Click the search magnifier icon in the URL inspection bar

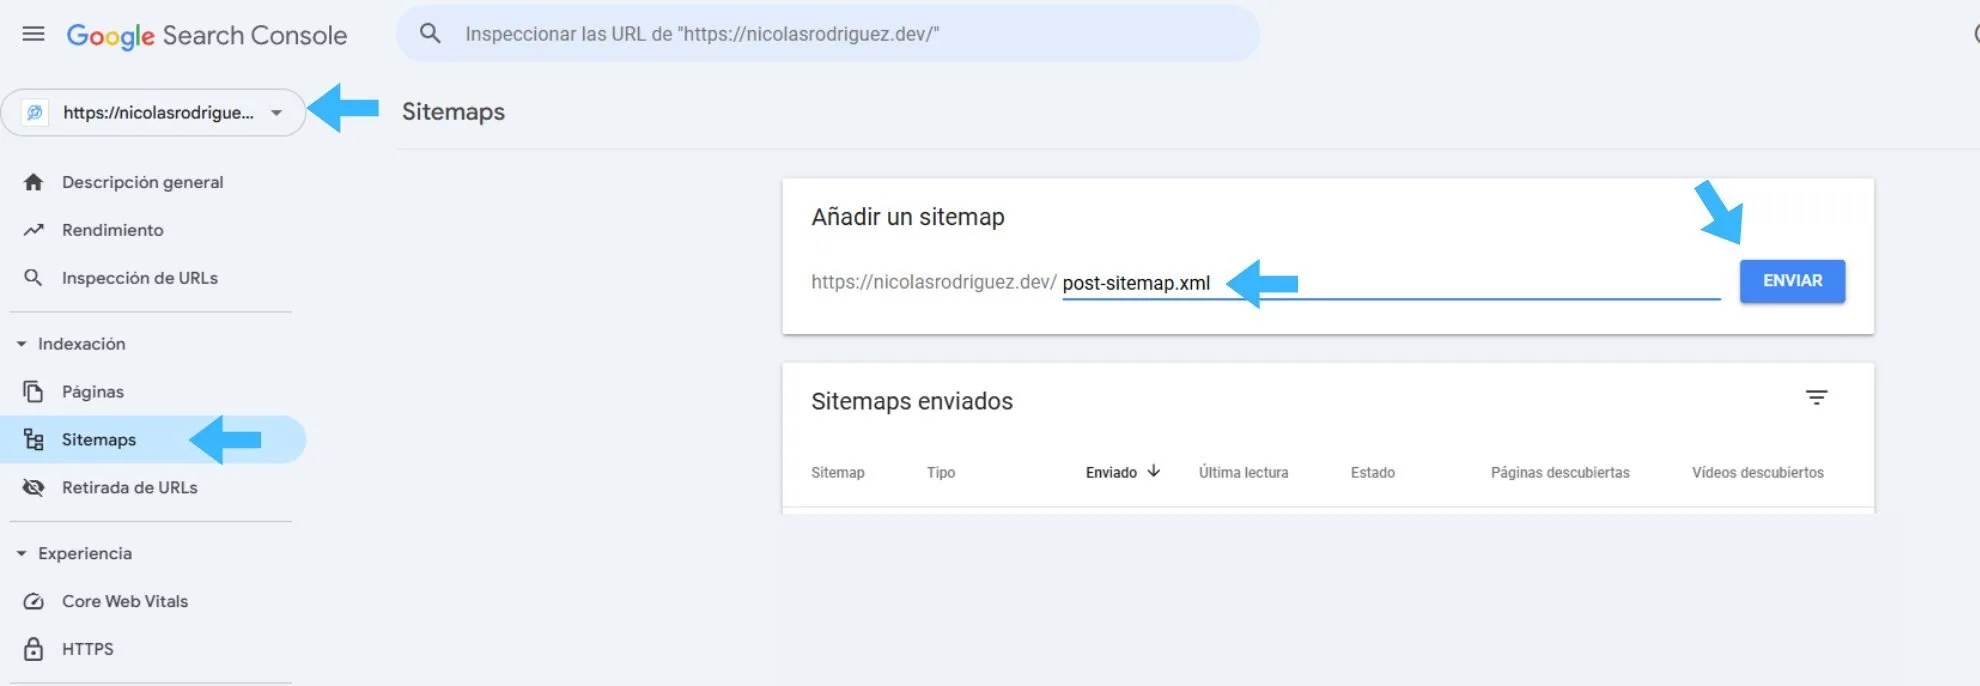coord(430,33)
